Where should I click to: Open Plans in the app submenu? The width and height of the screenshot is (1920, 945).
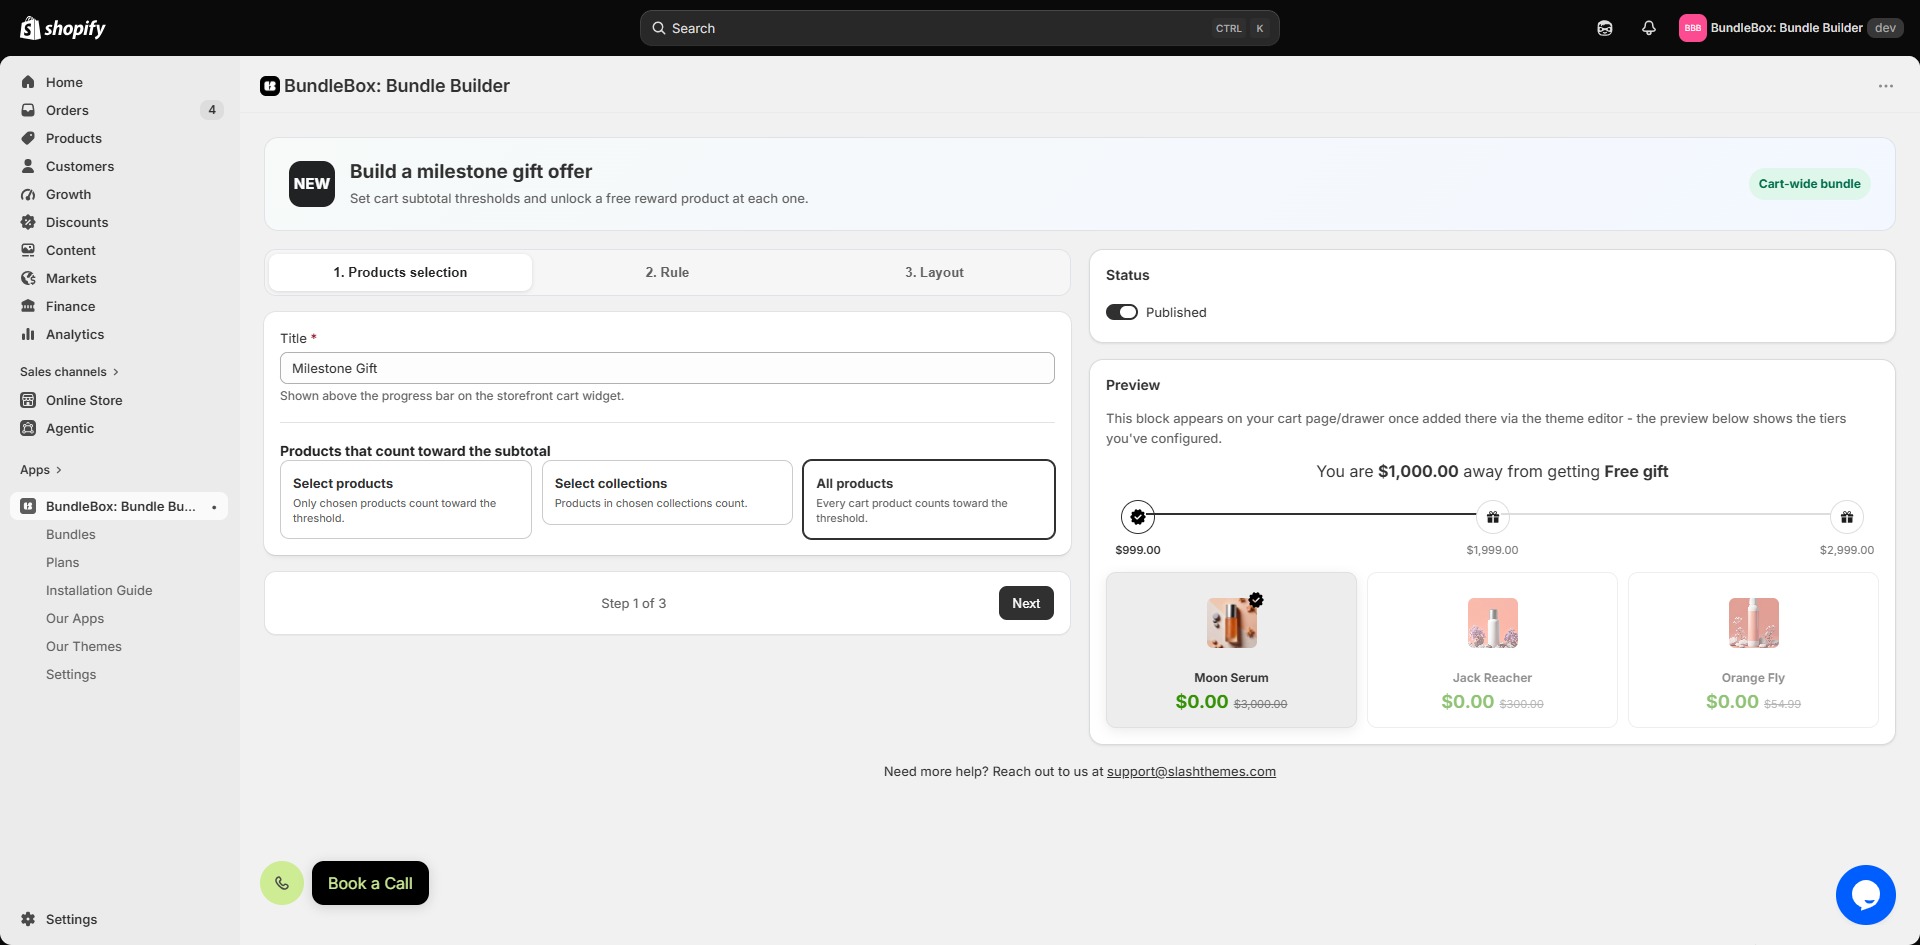tap(62, 562)
